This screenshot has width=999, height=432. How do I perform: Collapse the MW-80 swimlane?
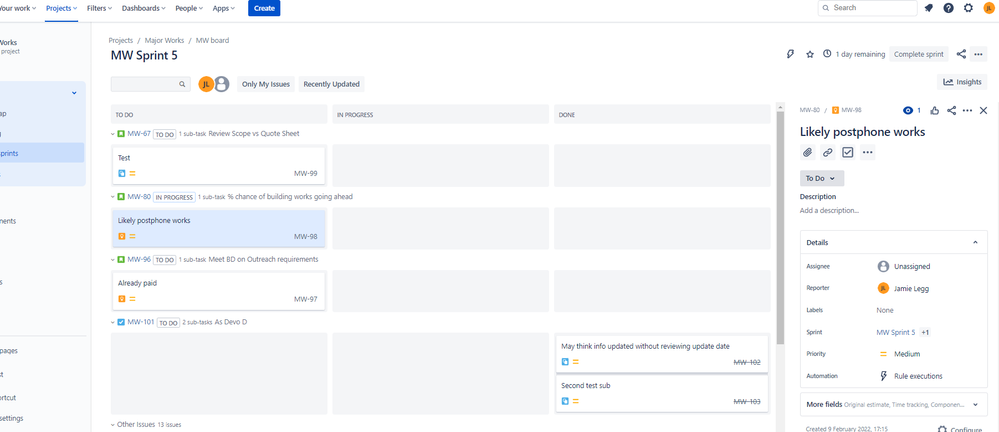[113, 197]
